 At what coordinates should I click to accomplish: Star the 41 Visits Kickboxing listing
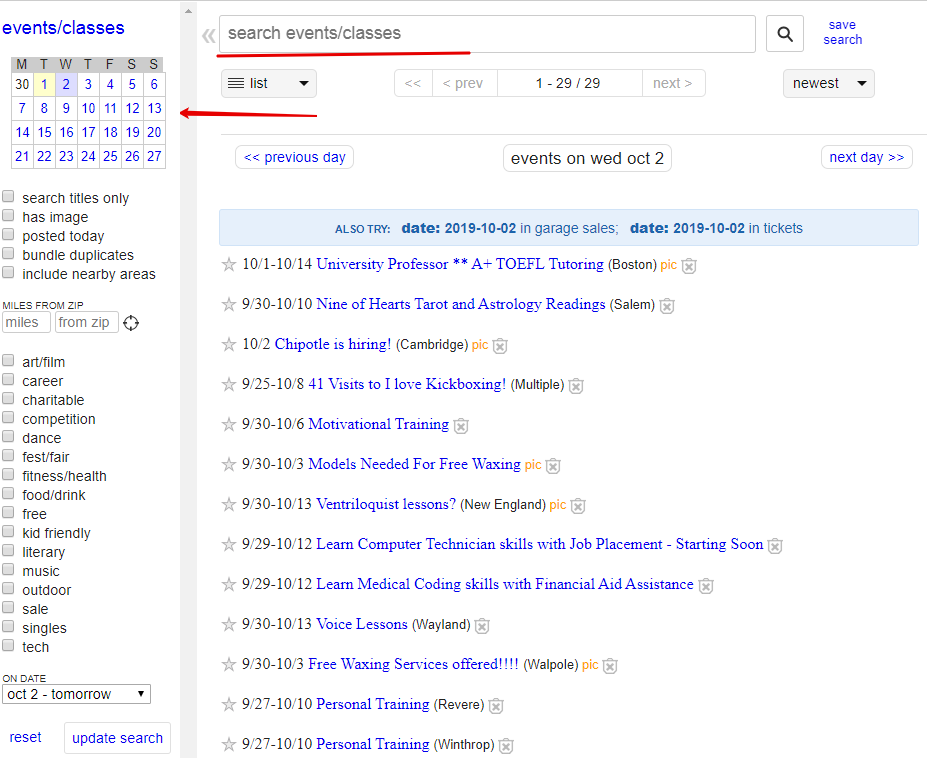(x=229, y=384)
